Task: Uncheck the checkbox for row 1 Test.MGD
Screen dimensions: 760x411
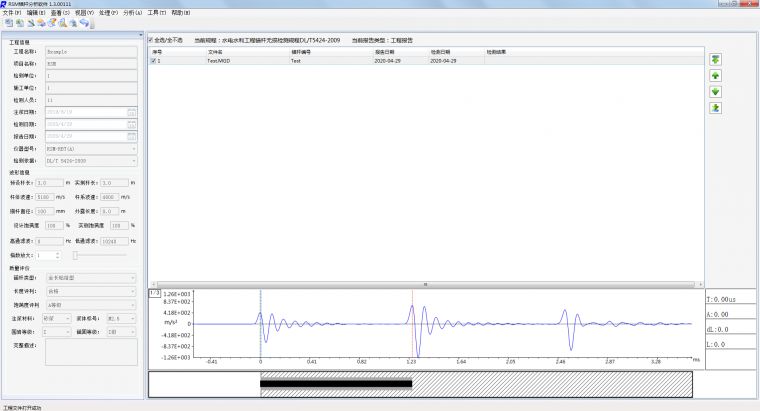Action: pyautogui.click(x=153, y=61)
